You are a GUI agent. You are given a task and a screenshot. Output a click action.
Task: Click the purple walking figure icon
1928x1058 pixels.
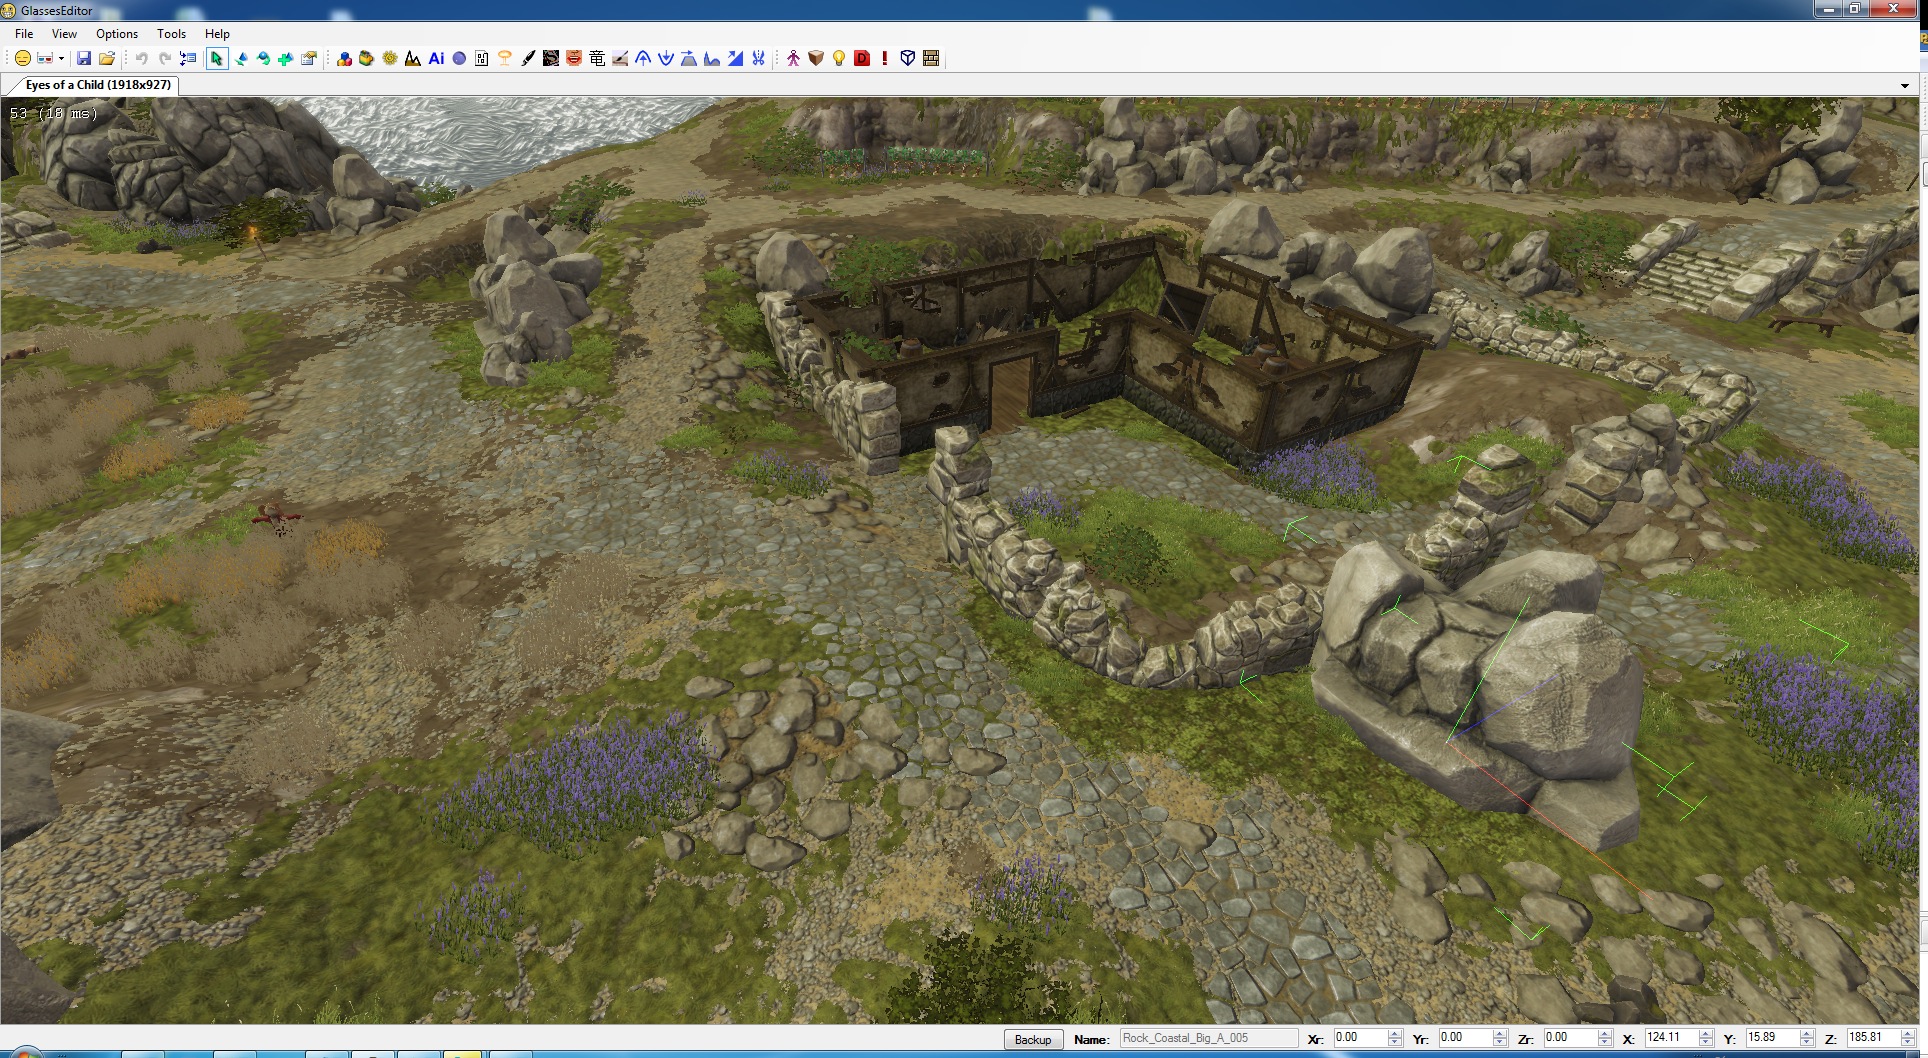[793, 59]
